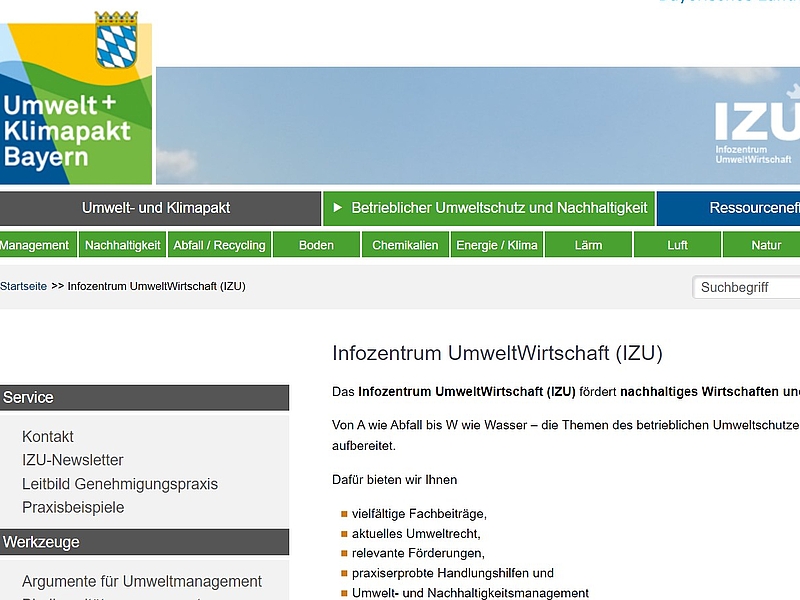This screenshot has height=600, width=800.
Task: Select the Abfall / Recycling menu item
Action: 219,245
